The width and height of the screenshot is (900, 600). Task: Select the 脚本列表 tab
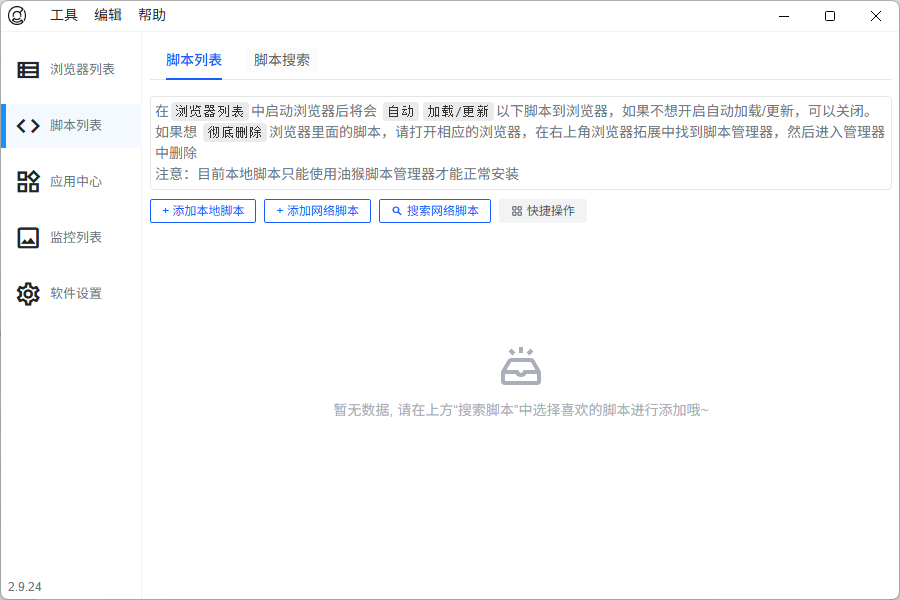pyautogui.click(x=194, y=60)
